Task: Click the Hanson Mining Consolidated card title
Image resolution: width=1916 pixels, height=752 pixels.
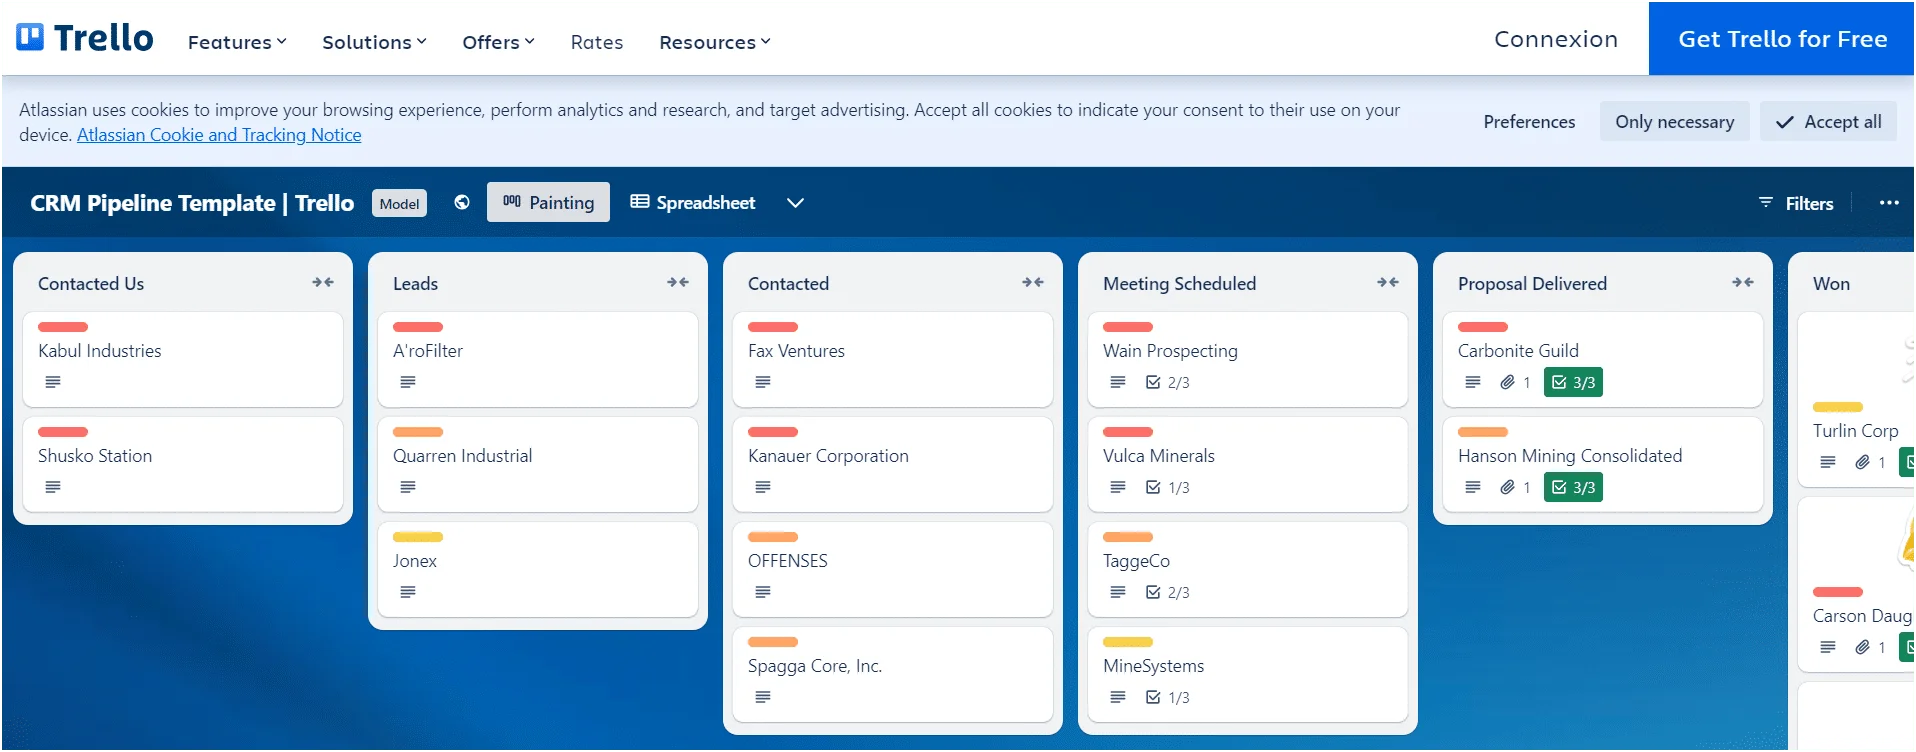Action: pos(1570,456)
